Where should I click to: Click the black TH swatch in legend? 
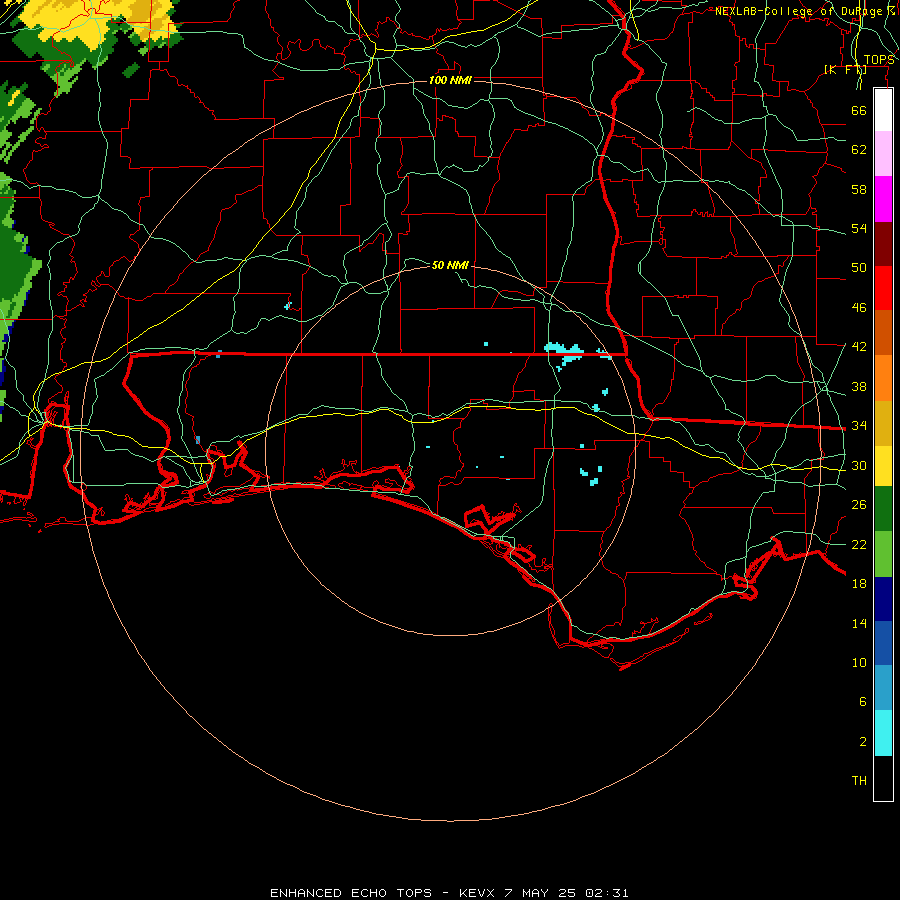click(x=883, y=778)
